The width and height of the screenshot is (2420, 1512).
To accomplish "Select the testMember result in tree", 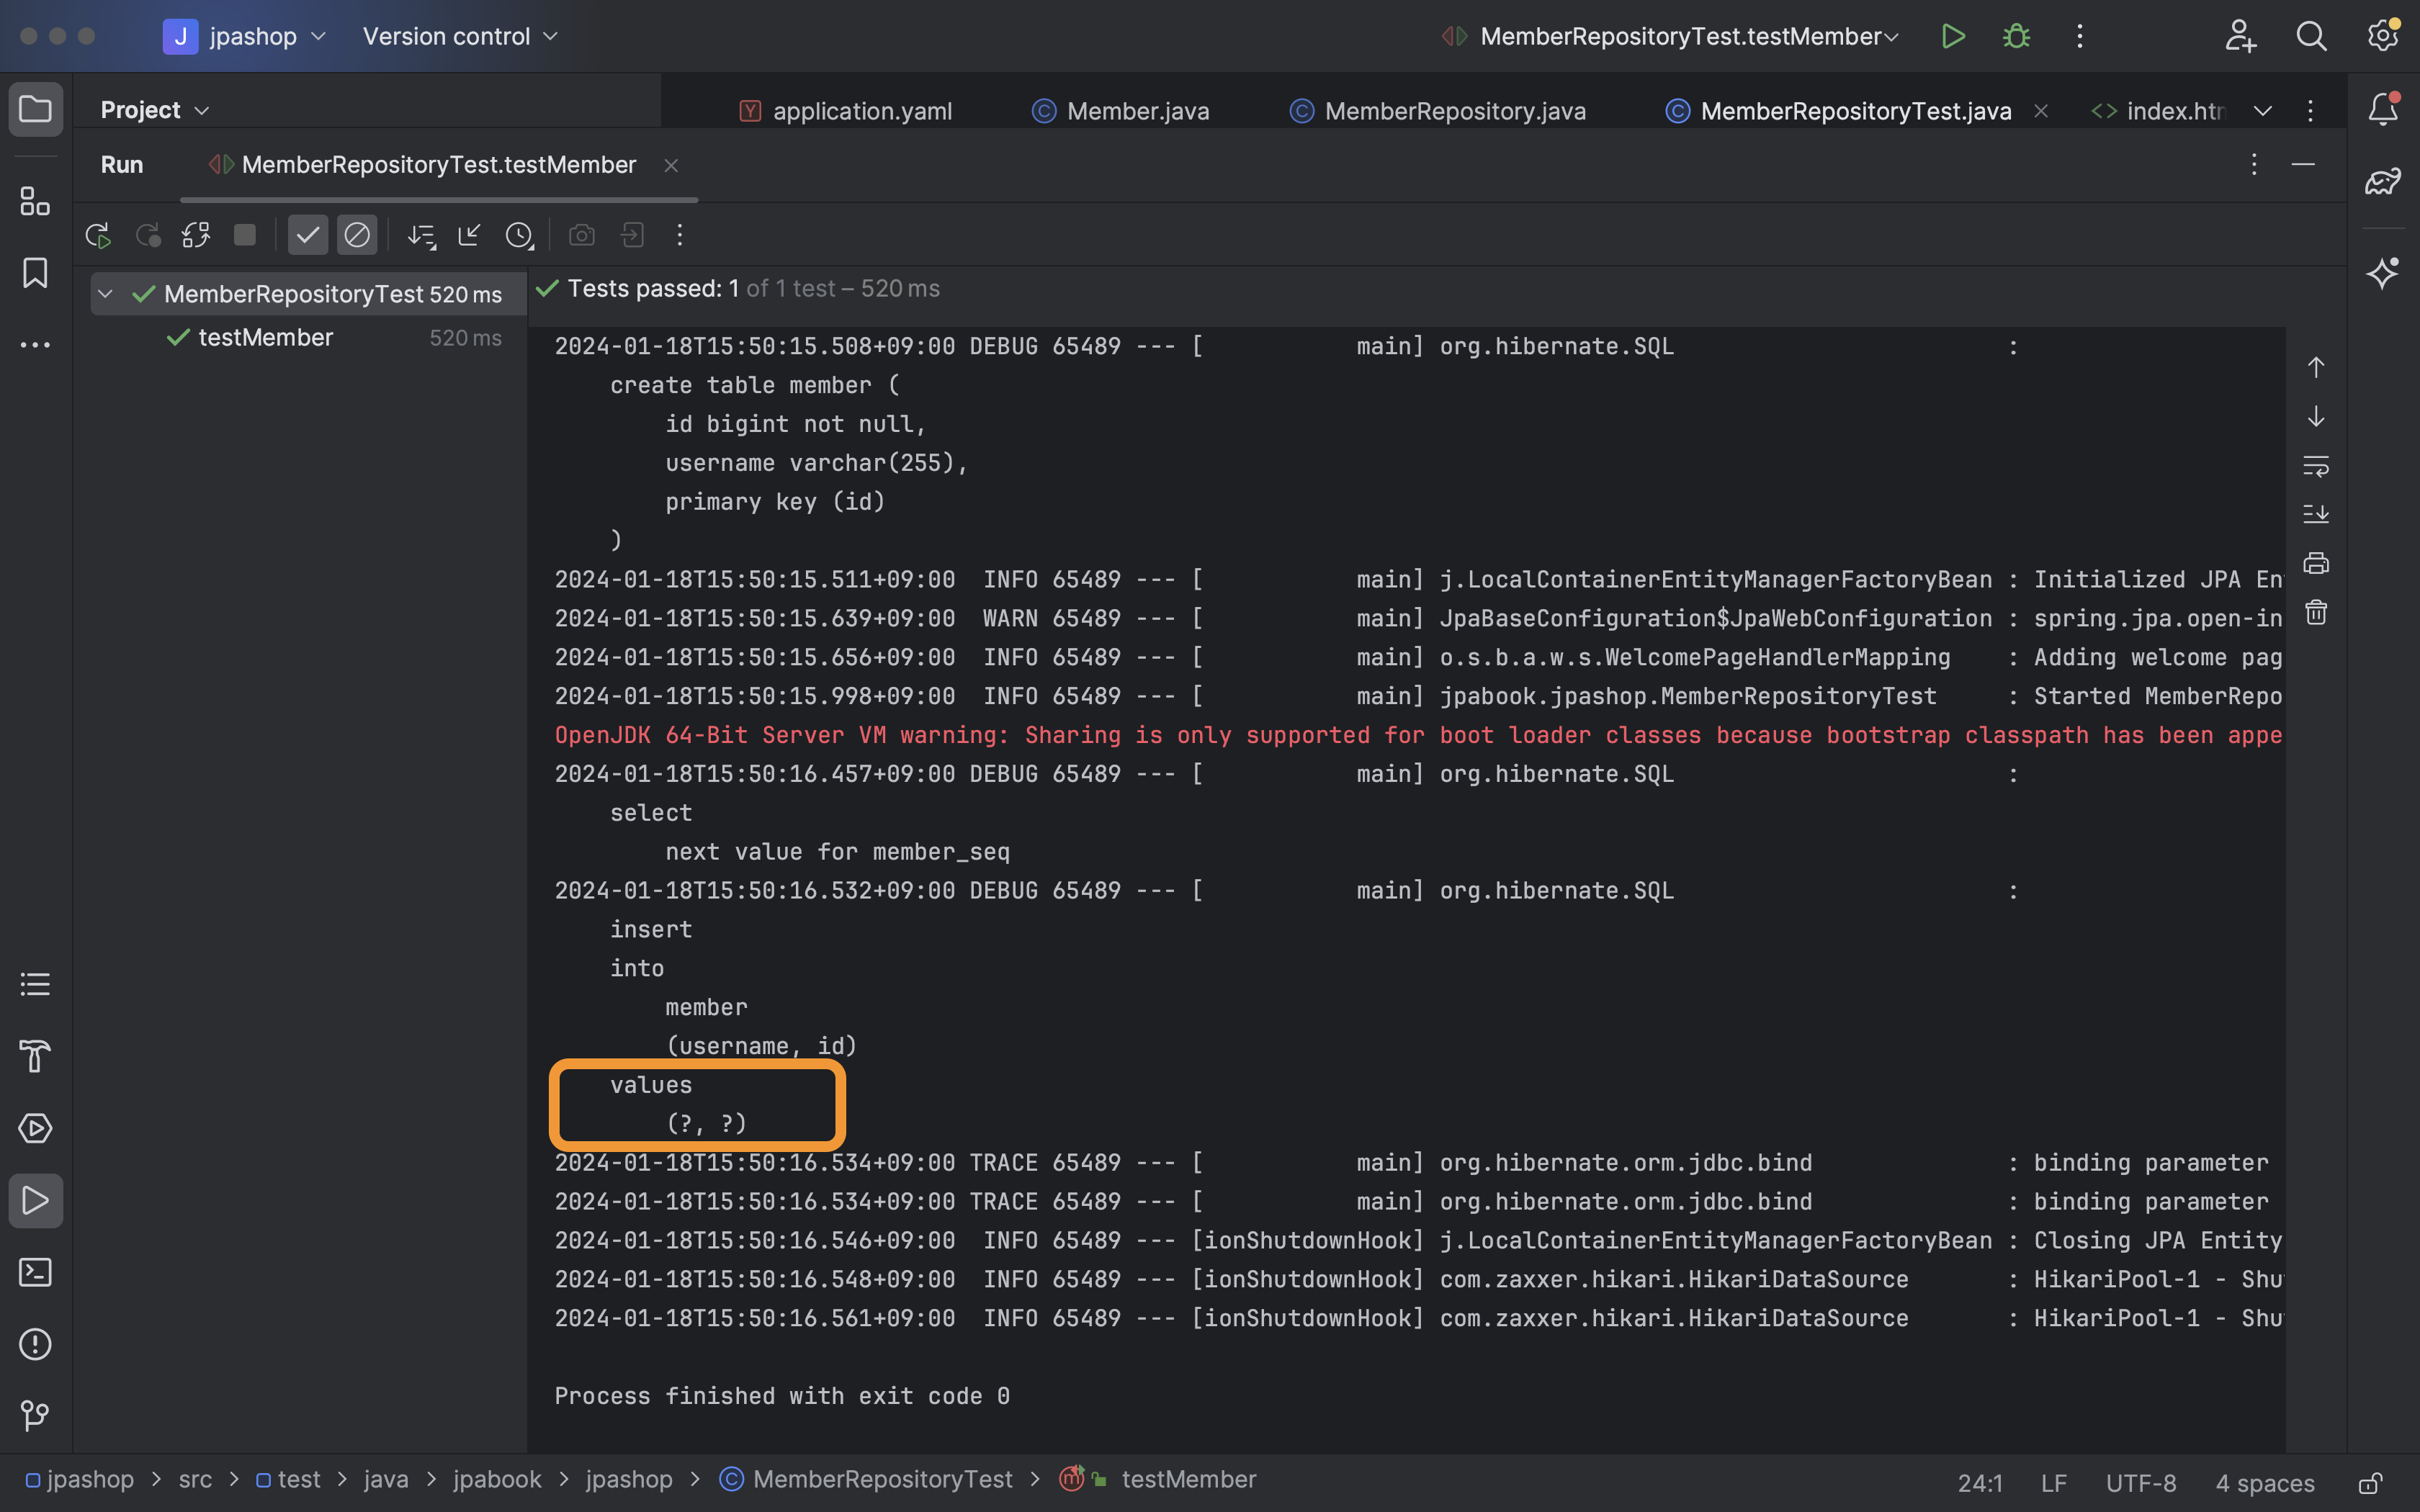I will (x=266, y=338).
